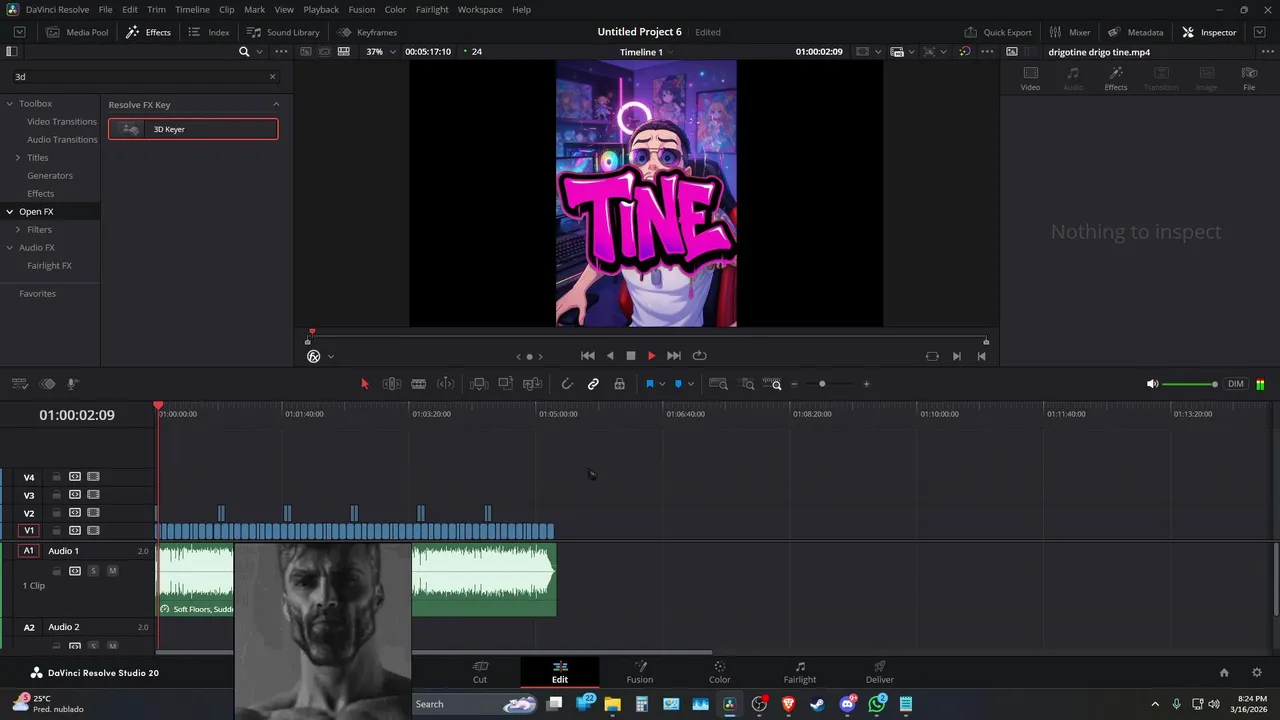The height and width of the screenshot is (720, 1280).
Task: Open the Metadata panel
Action: coord(1135,32)
